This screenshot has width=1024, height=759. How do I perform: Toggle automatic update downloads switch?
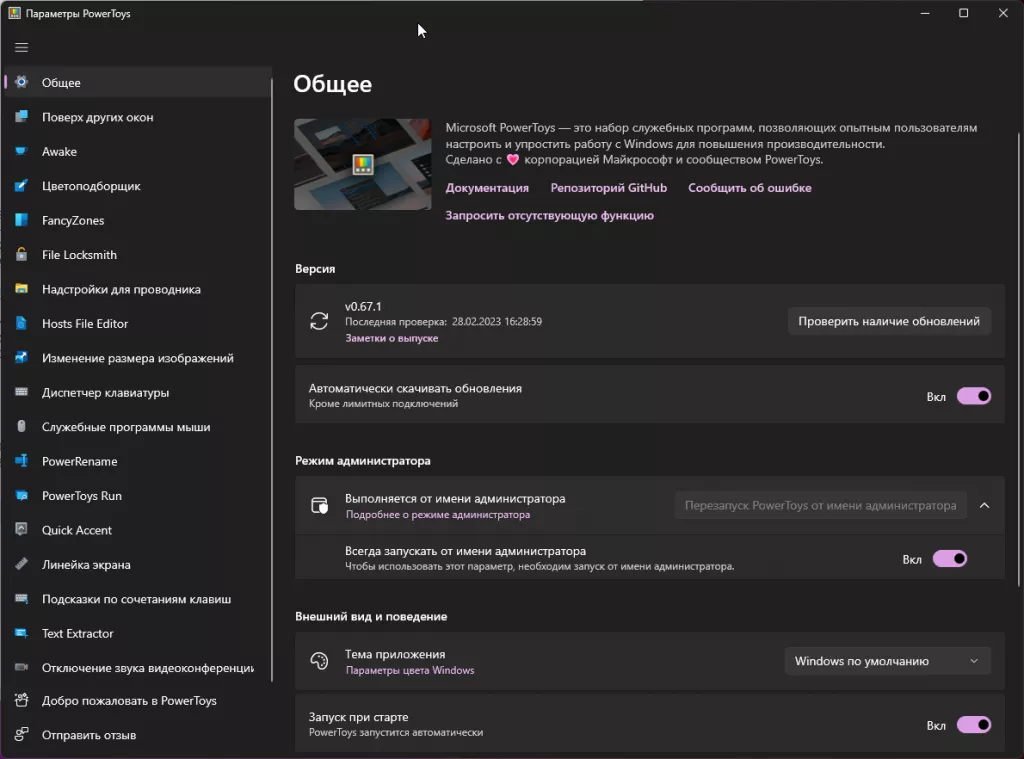click(x=974, y=396)
